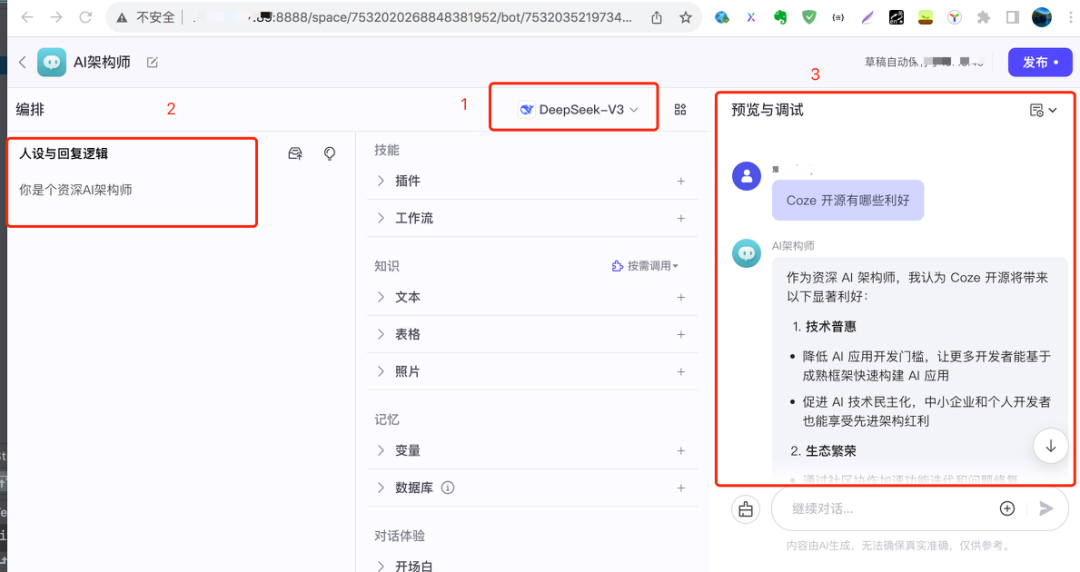Return to previous page via back chevron
The height and width of the screenshot is (572, 1080).
pyautogui.click(x=22, y=62)
